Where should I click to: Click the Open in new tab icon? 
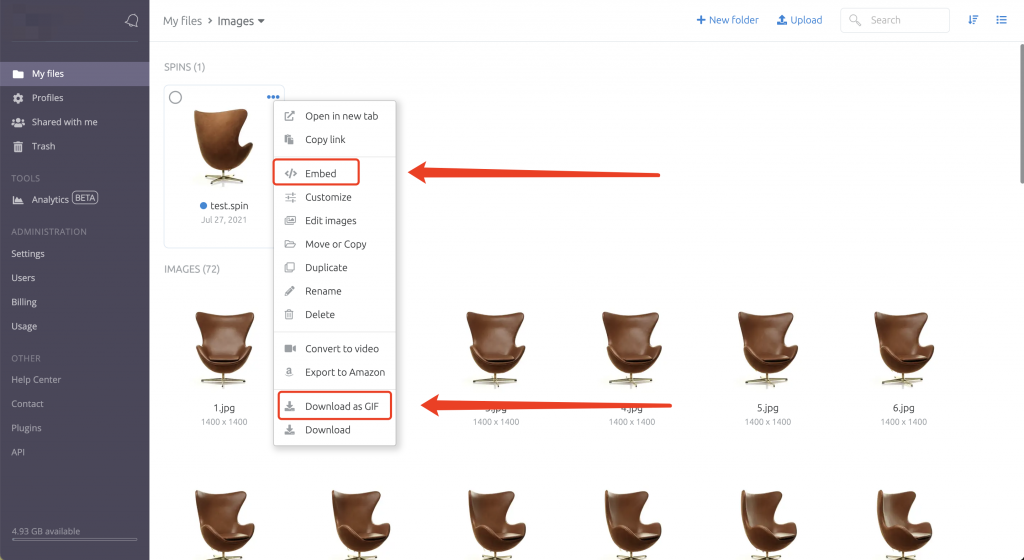(289, 116)
